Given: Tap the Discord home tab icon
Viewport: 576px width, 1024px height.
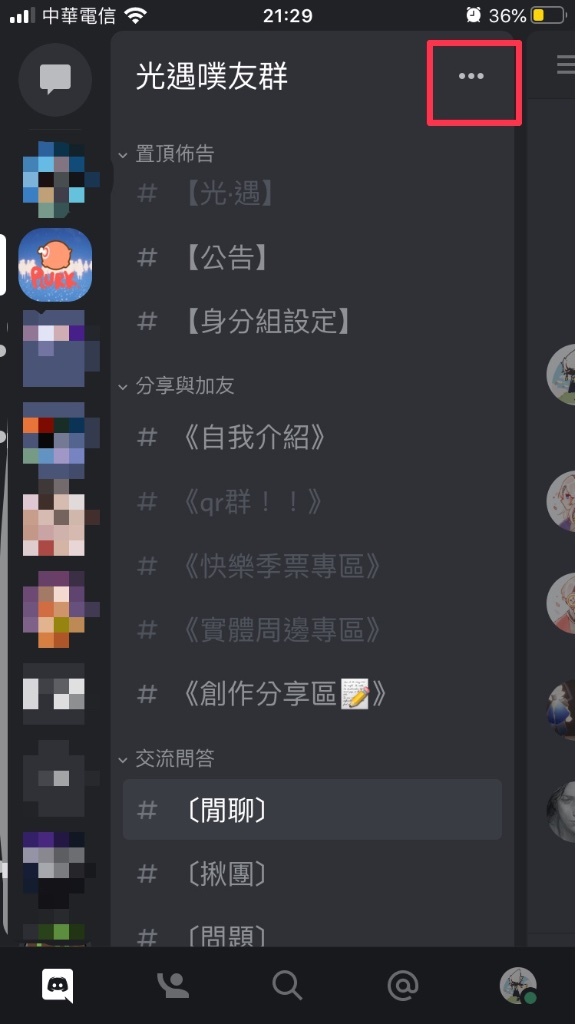Looking at the screenshot, I should 57,985.
